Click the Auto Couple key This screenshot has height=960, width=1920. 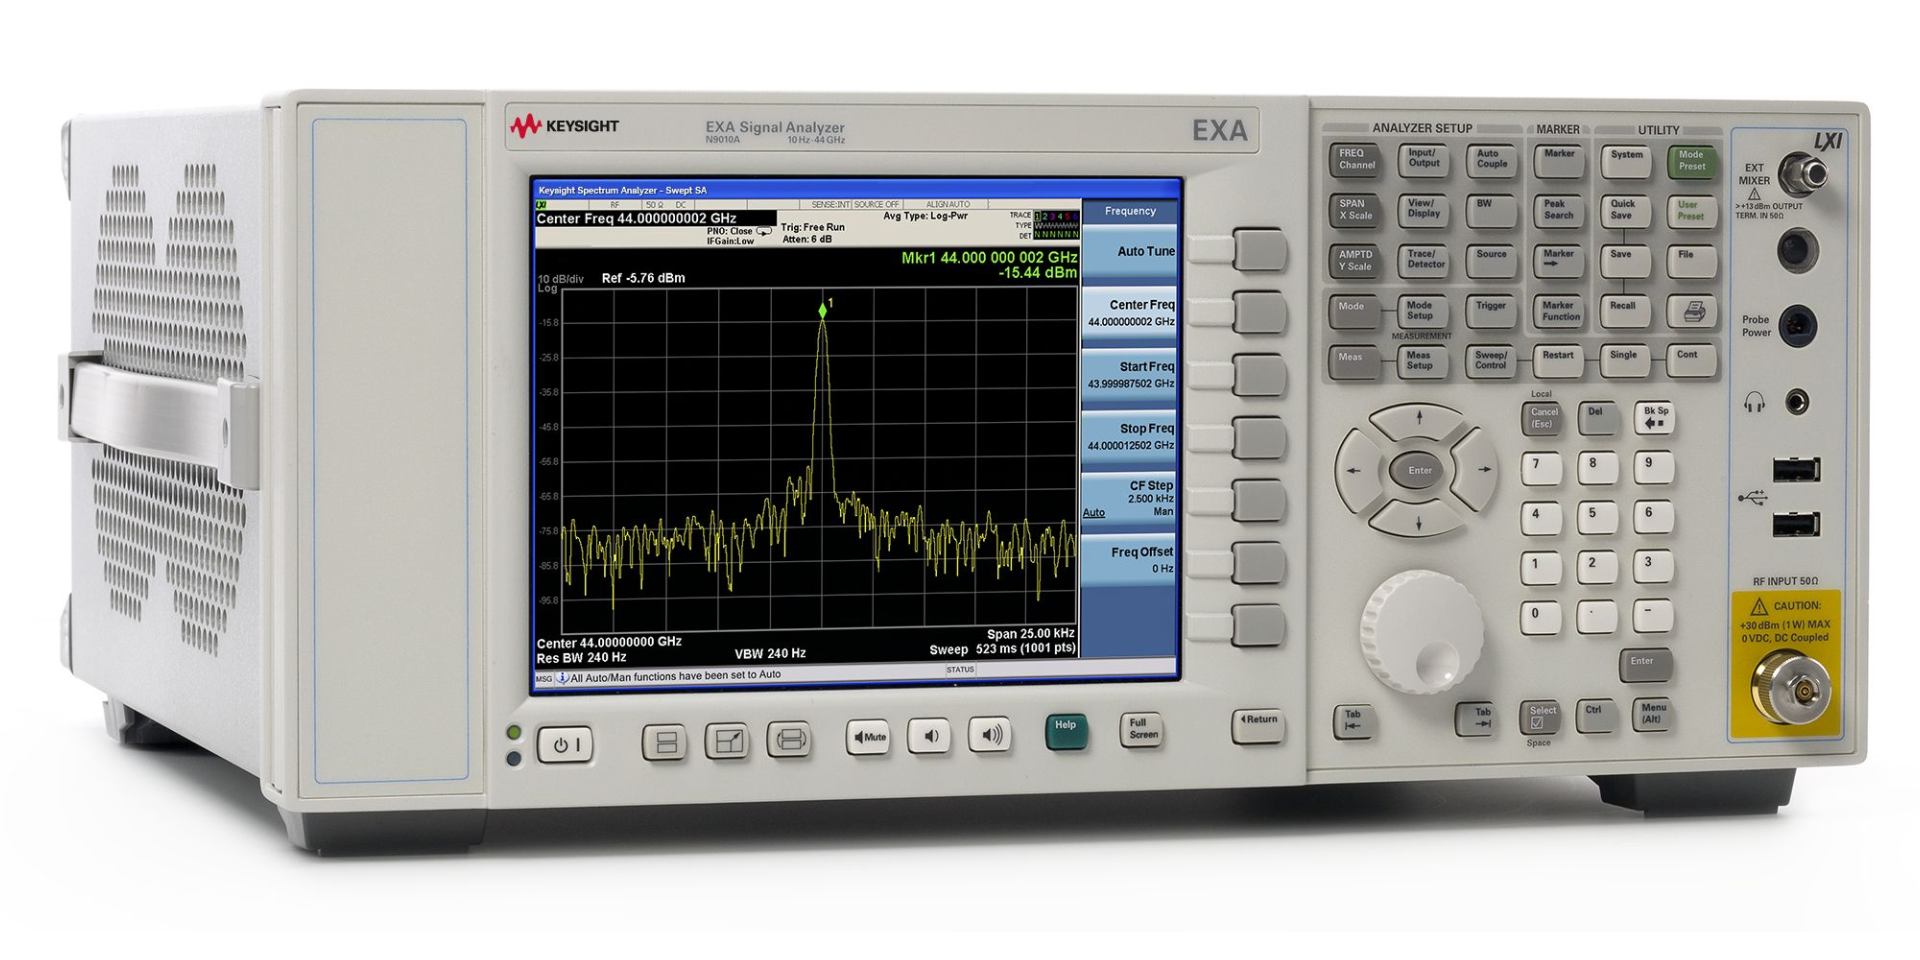tap(1491, 160)
